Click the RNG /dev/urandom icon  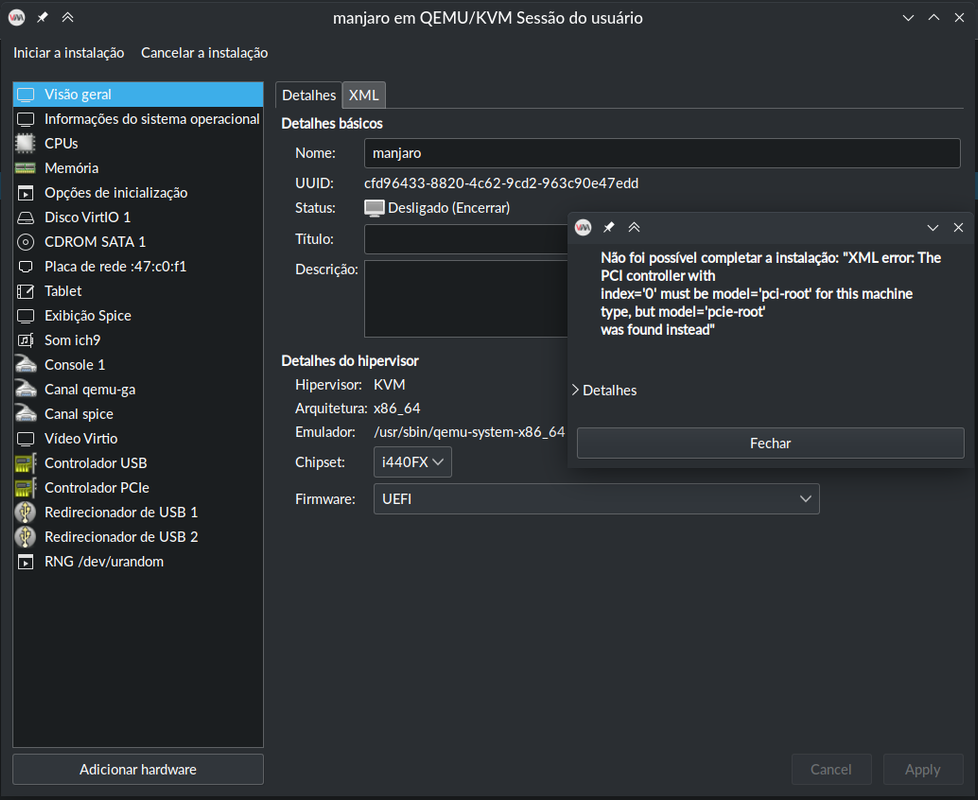(26, 562)
